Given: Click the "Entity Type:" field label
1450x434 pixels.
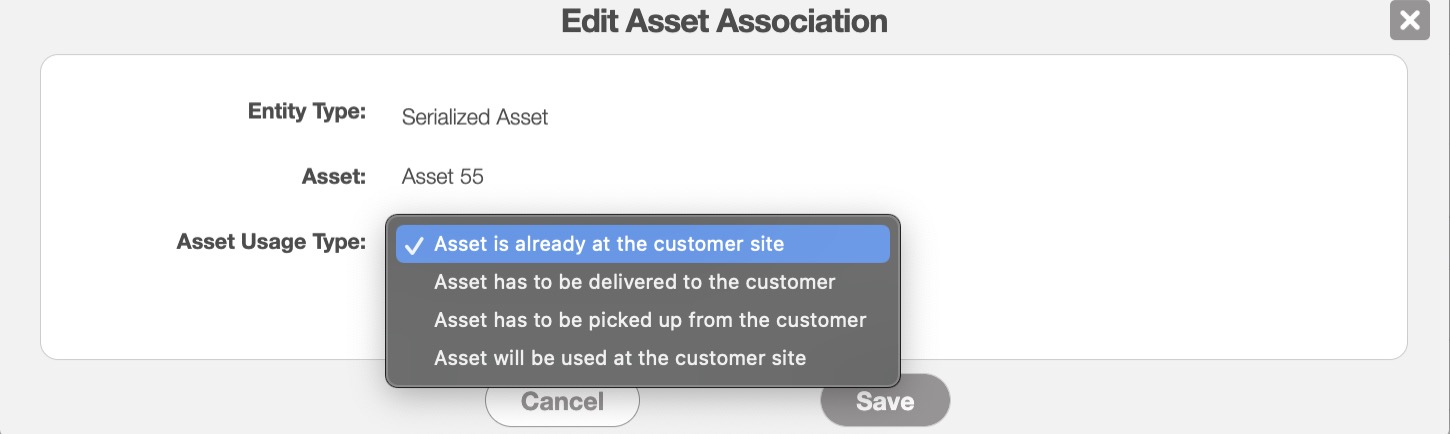Looking at the screenshot, I should click(x=307, y=112).
